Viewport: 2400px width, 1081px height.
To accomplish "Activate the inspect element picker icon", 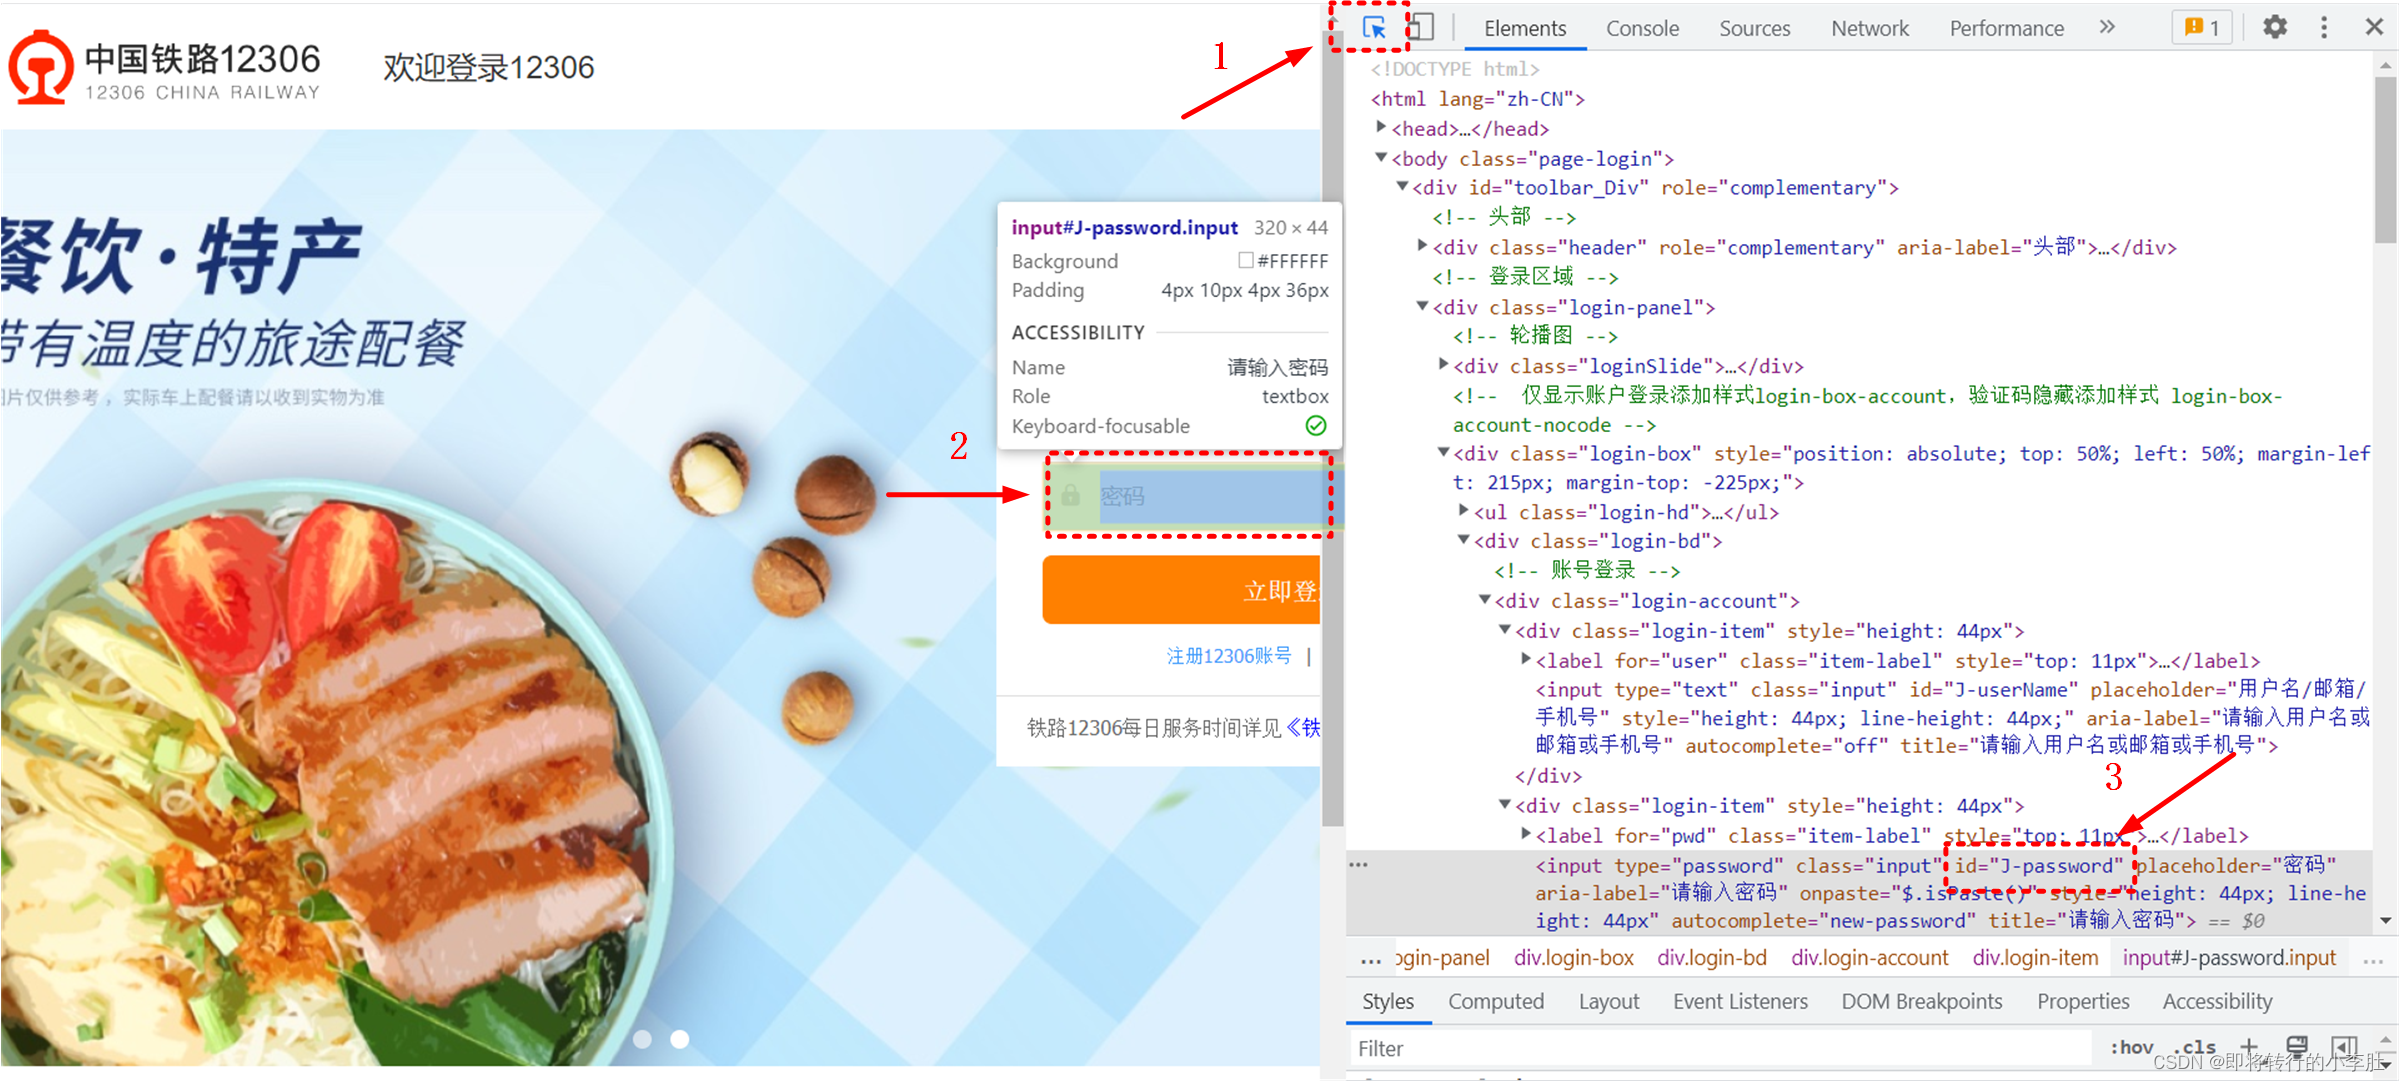I will coord(1374,27).
